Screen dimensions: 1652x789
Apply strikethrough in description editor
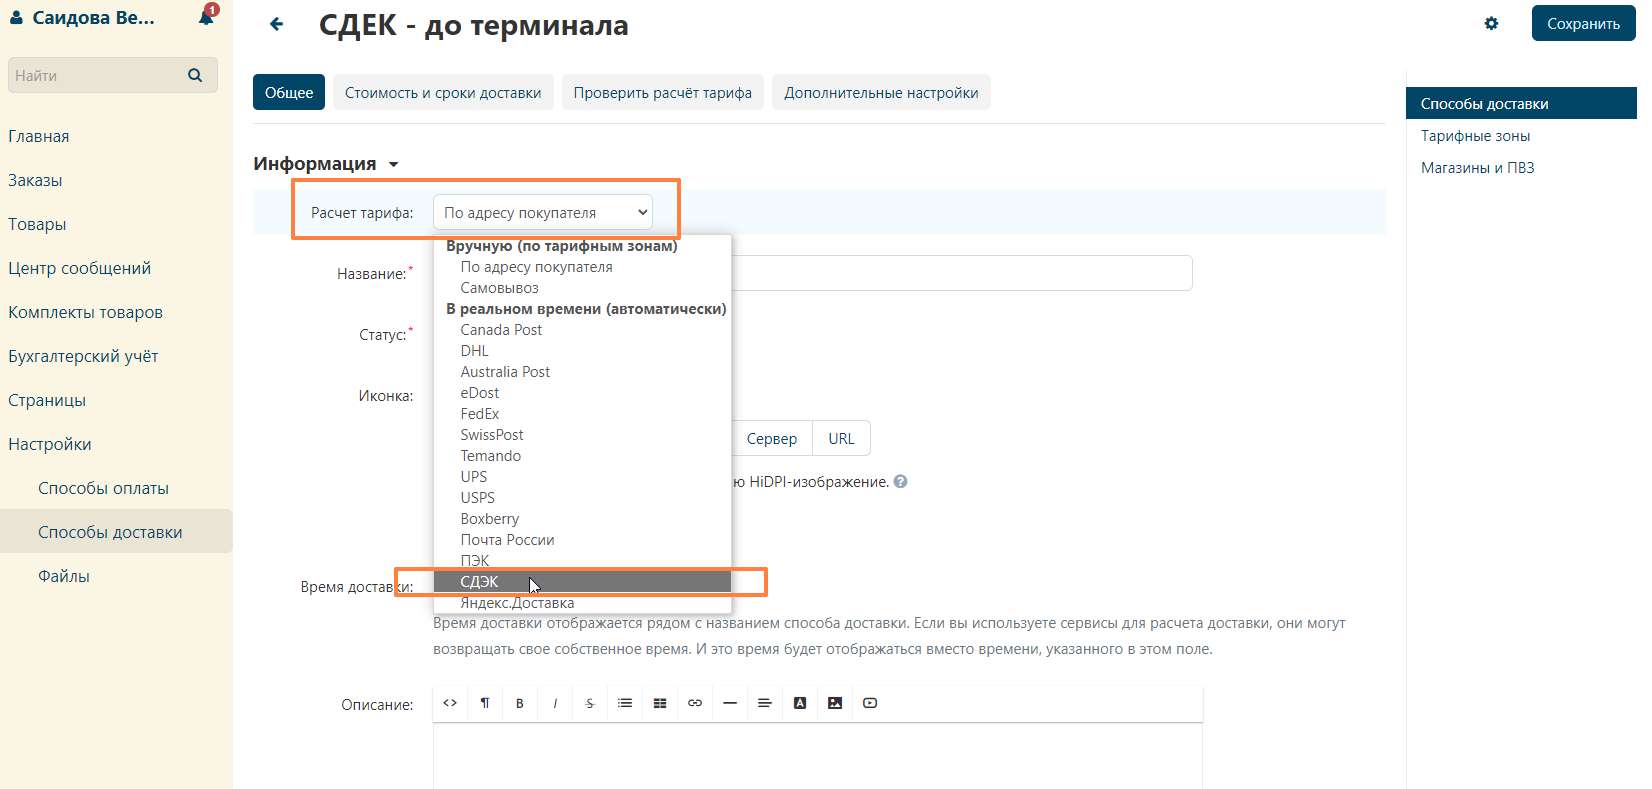coord(590,703)
